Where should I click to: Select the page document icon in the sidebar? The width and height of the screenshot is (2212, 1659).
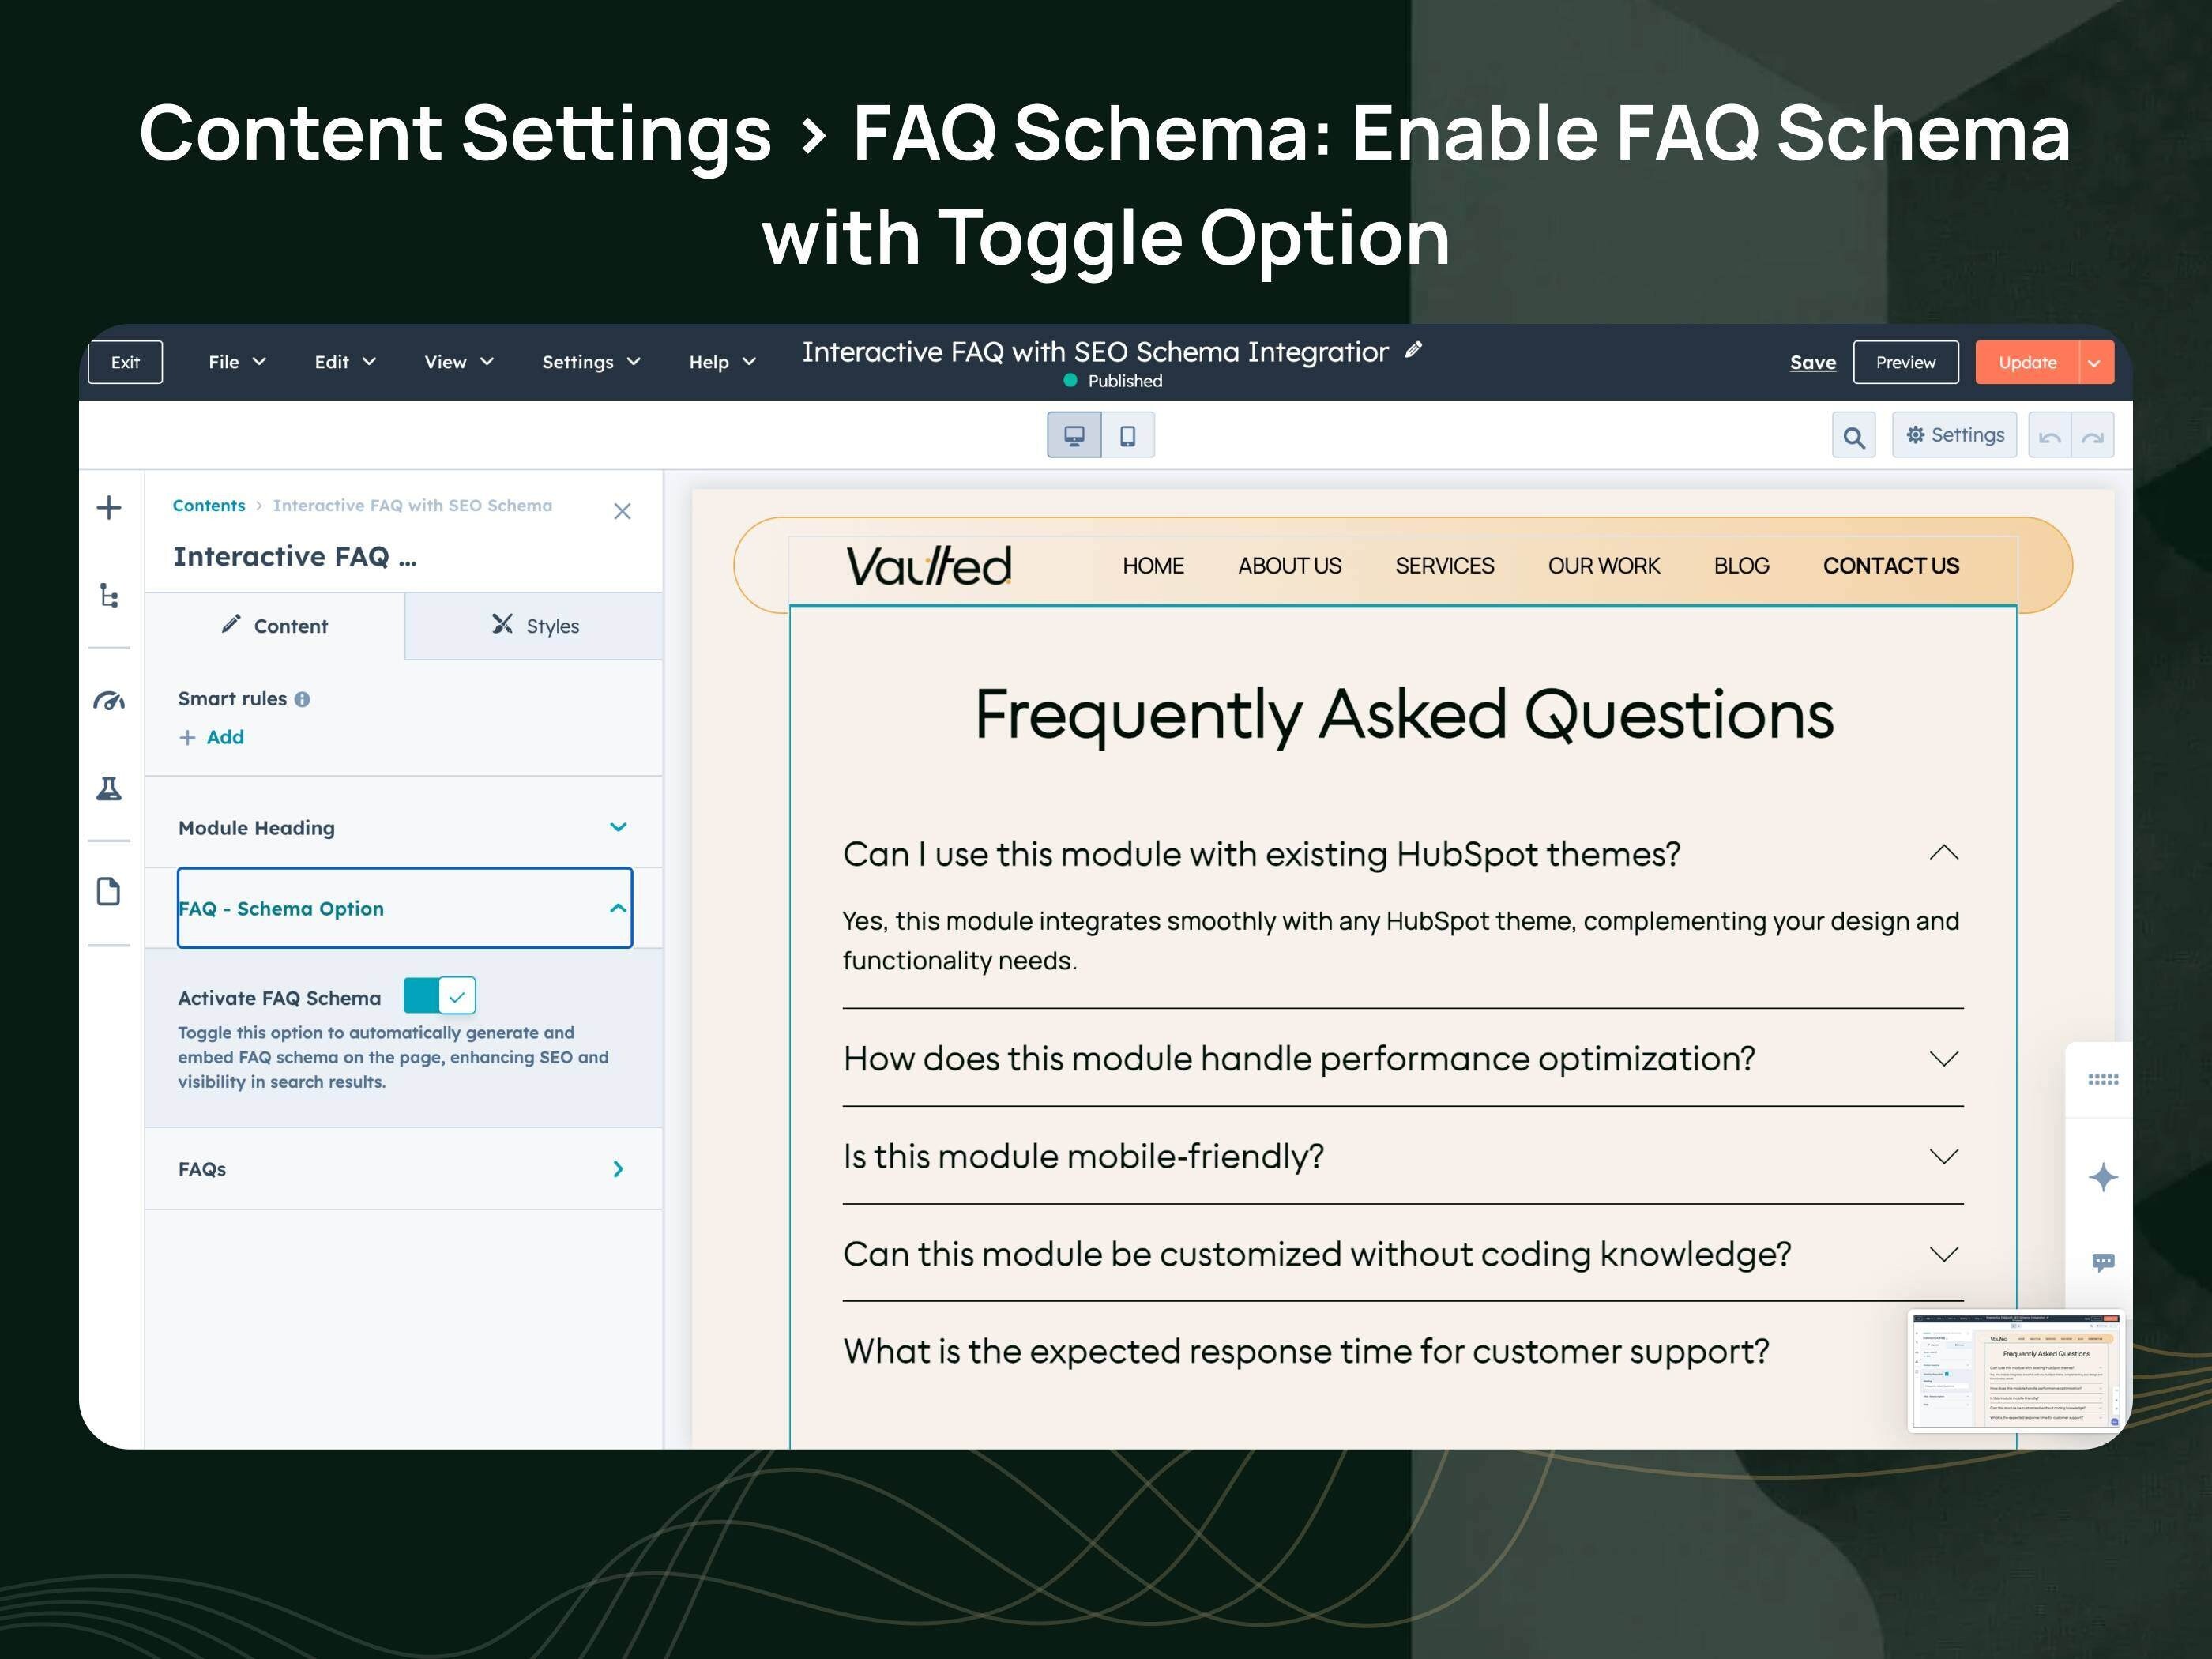click(109, 890)
